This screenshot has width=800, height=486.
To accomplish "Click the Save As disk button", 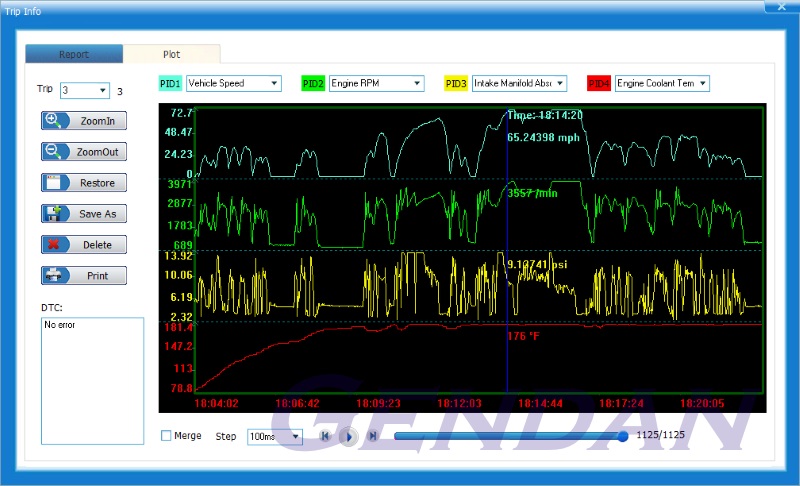I will 84,214.
